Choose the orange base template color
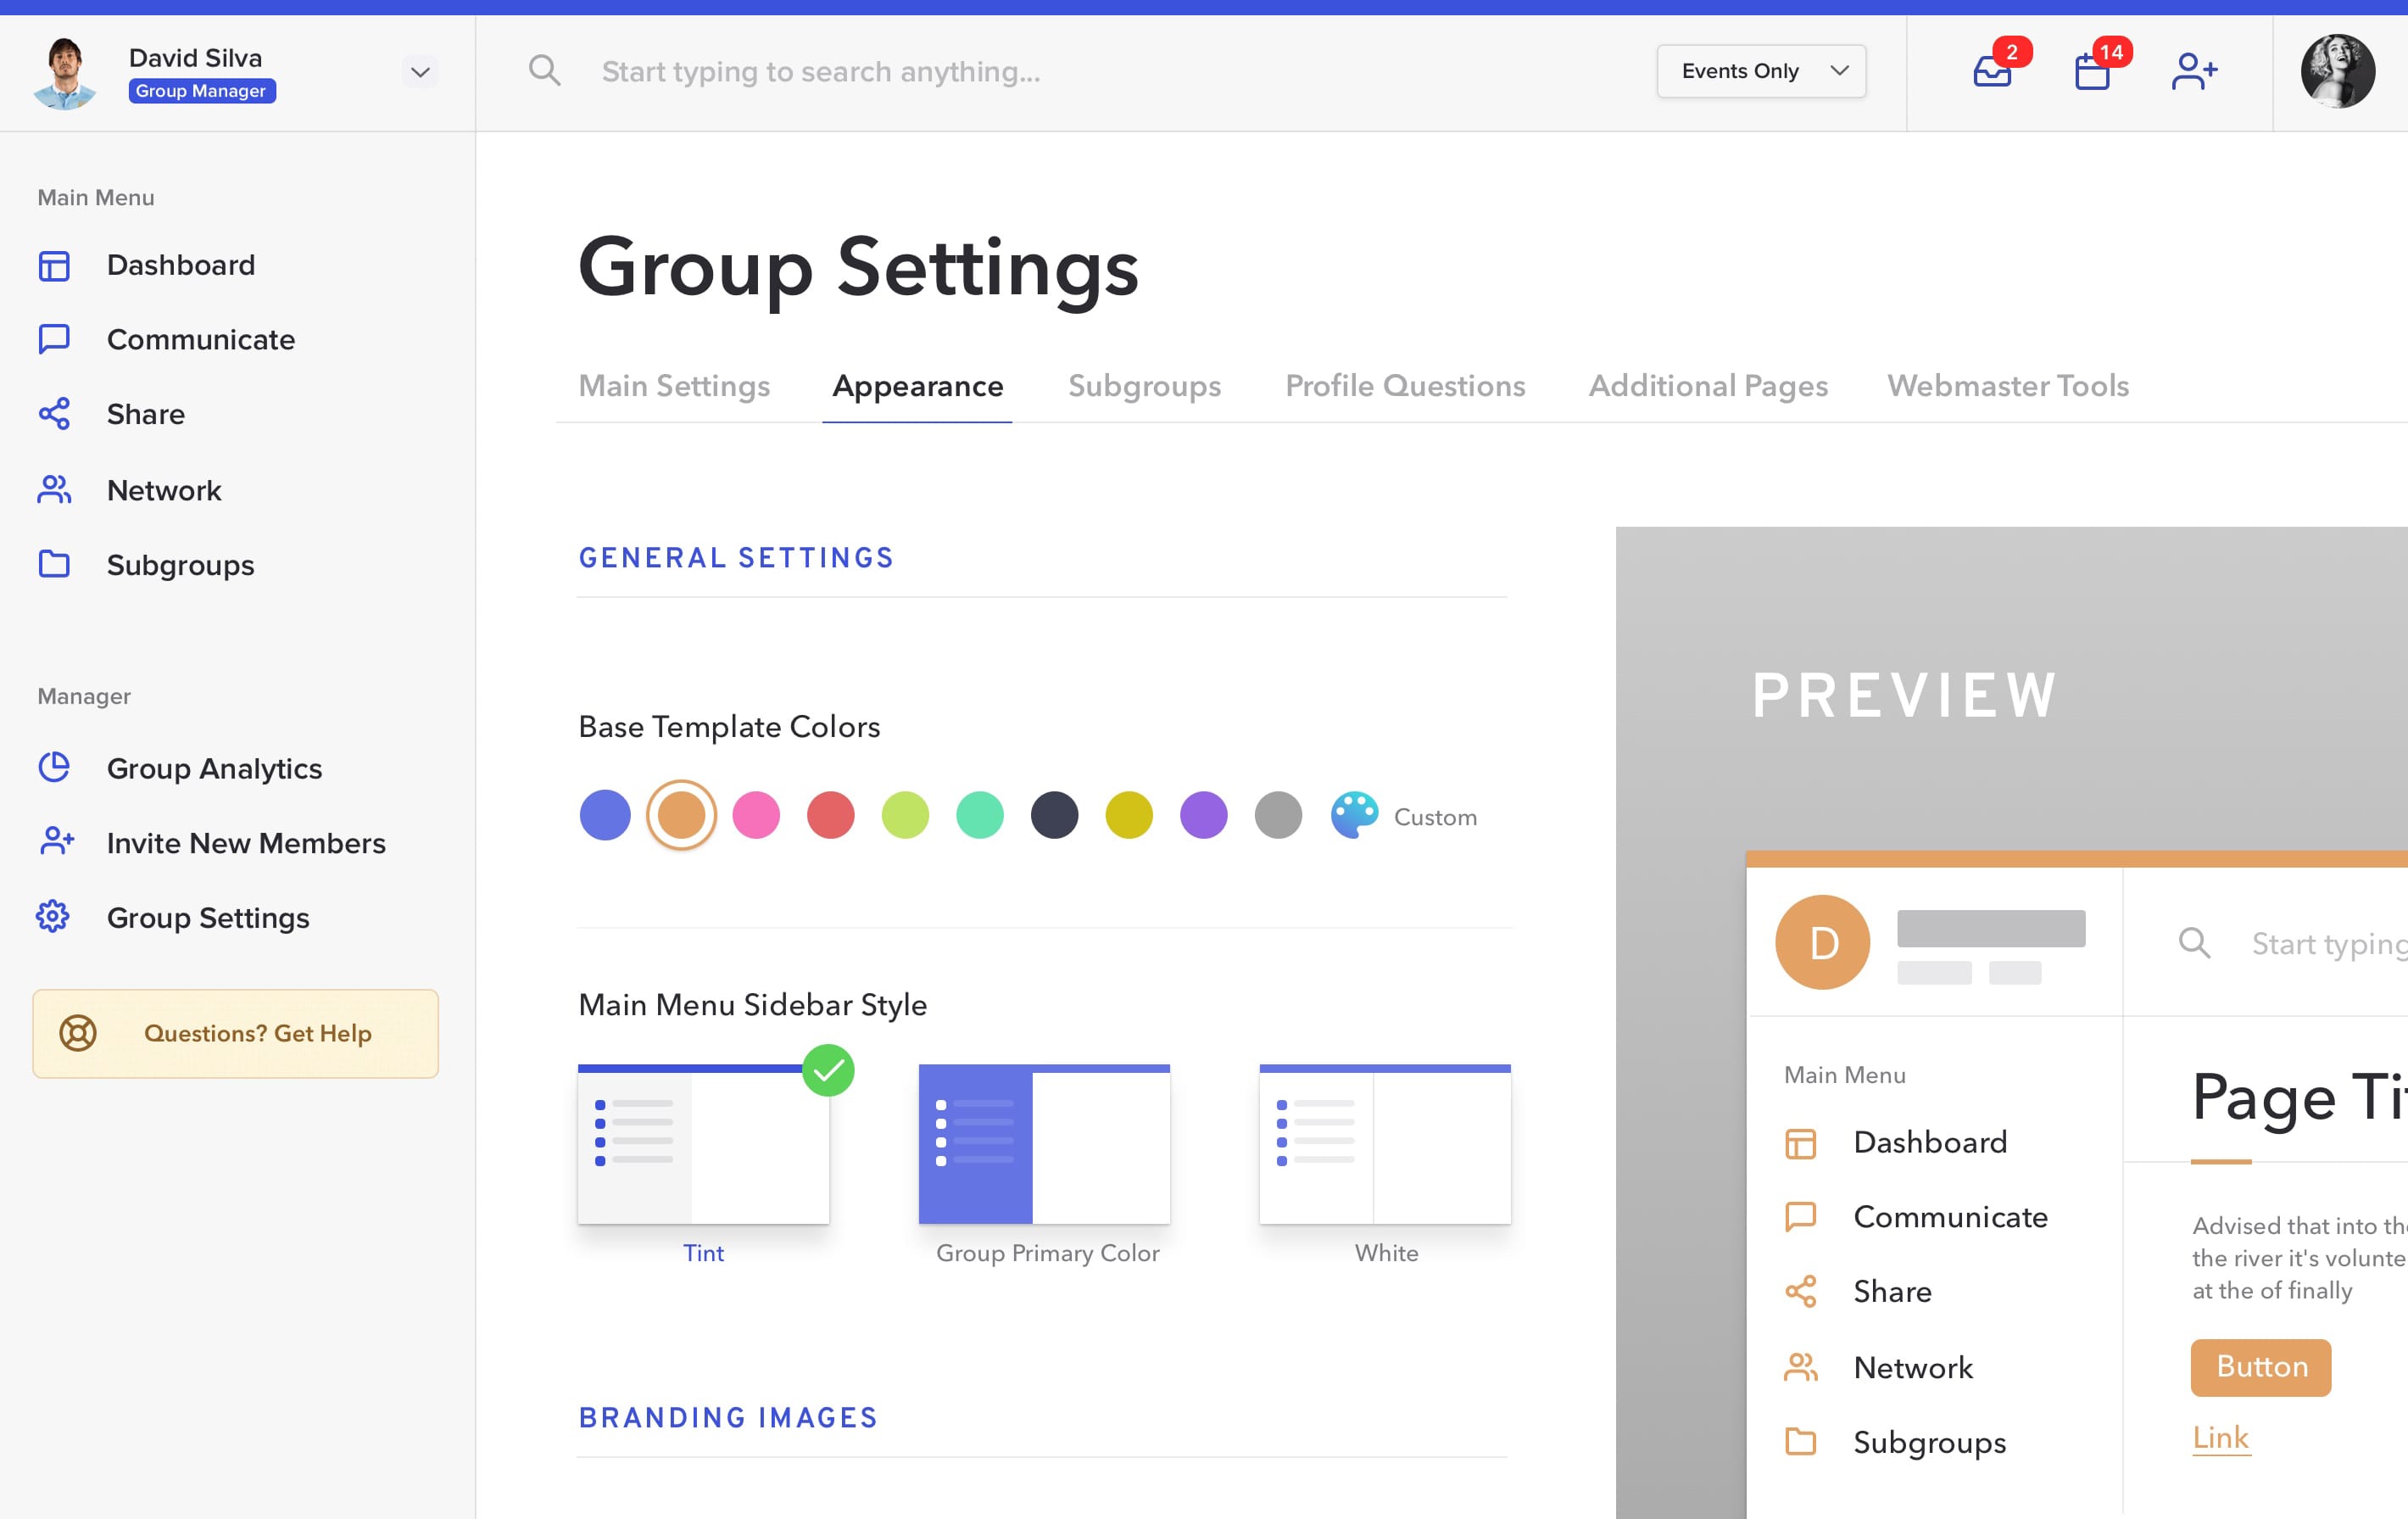 [681, 815]
